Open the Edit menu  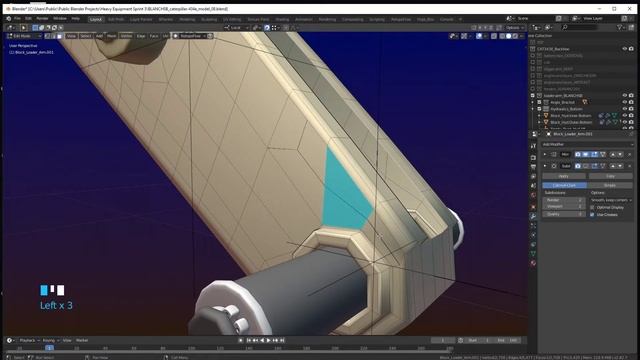tap(28, 18)
